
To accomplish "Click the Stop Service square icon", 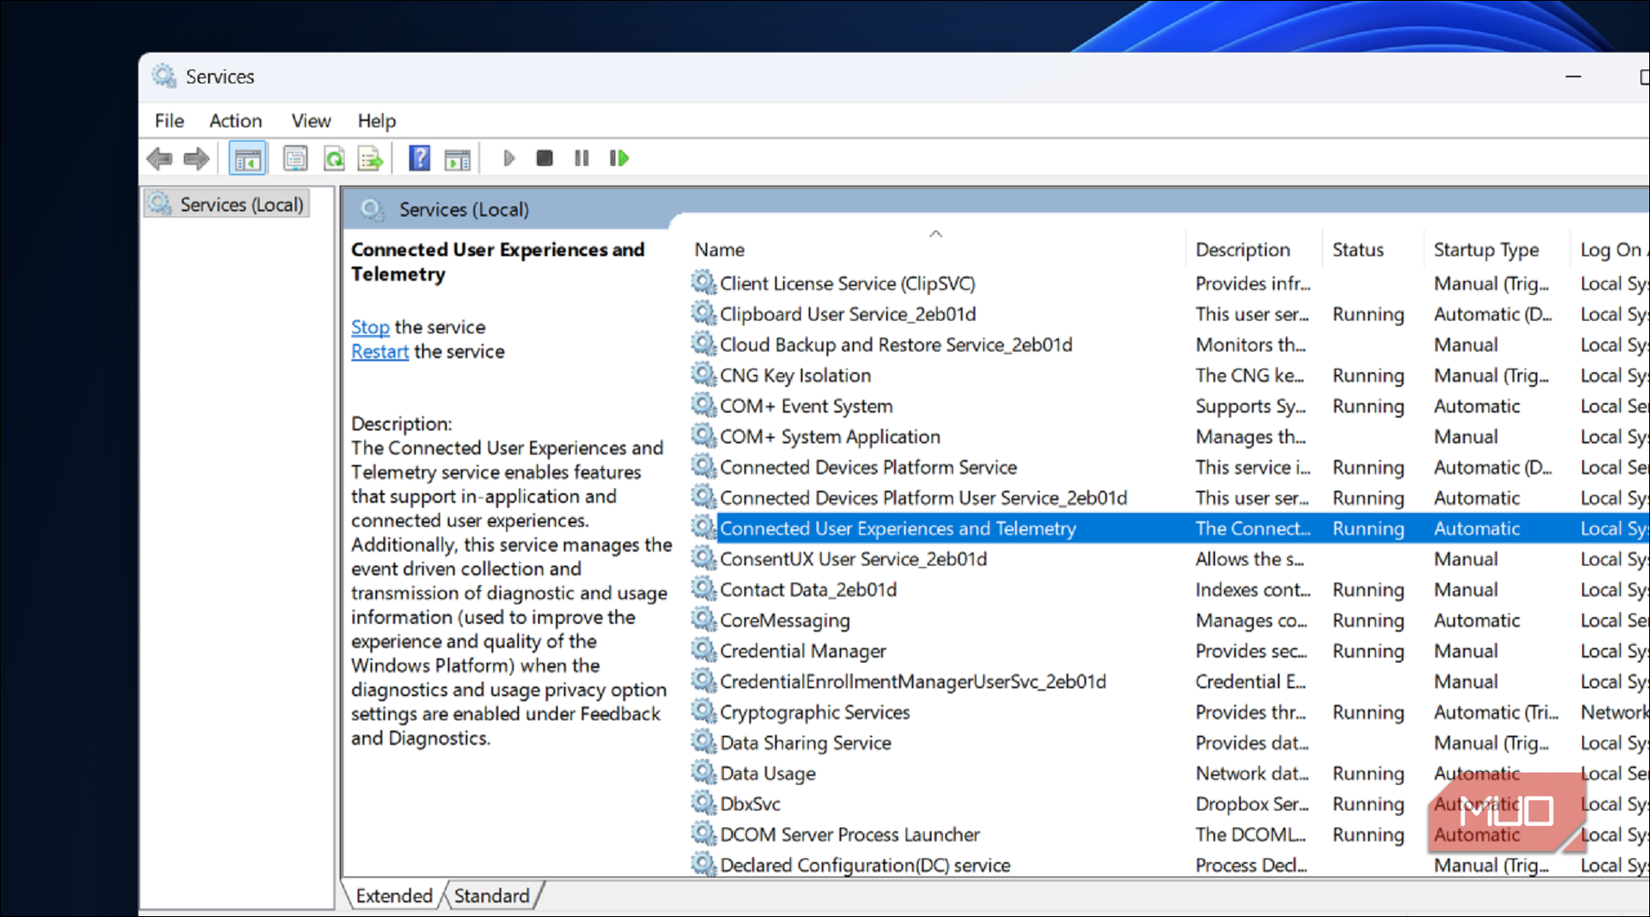I will click(544, 157).
